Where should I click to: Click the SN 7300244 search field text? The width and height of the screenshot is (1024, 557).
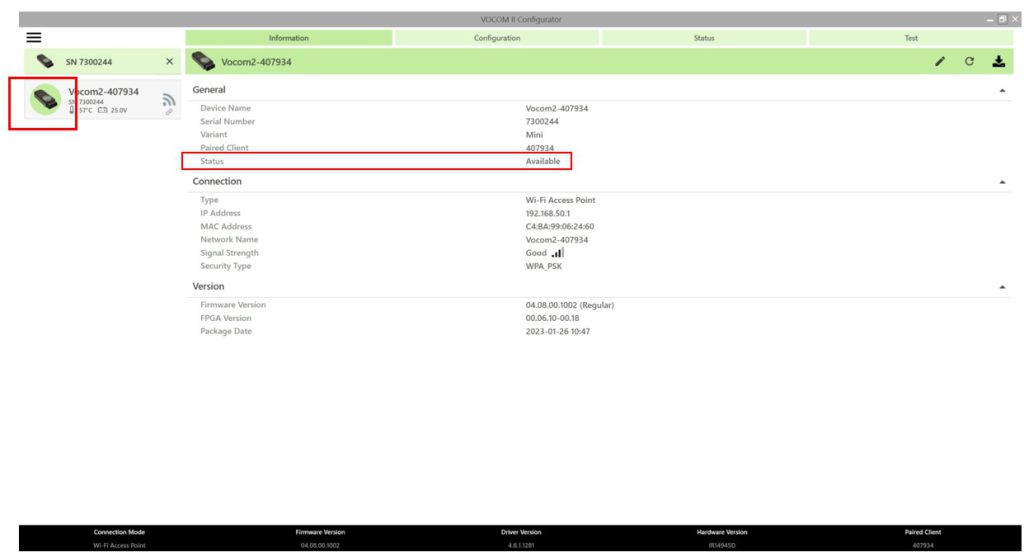pos(89,62)
